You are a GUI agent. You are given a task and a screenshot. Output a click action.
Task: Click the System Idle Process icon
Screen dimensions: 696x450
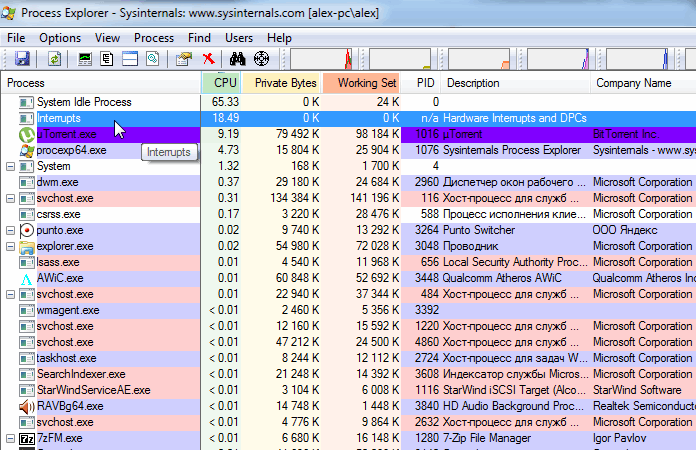27,103
